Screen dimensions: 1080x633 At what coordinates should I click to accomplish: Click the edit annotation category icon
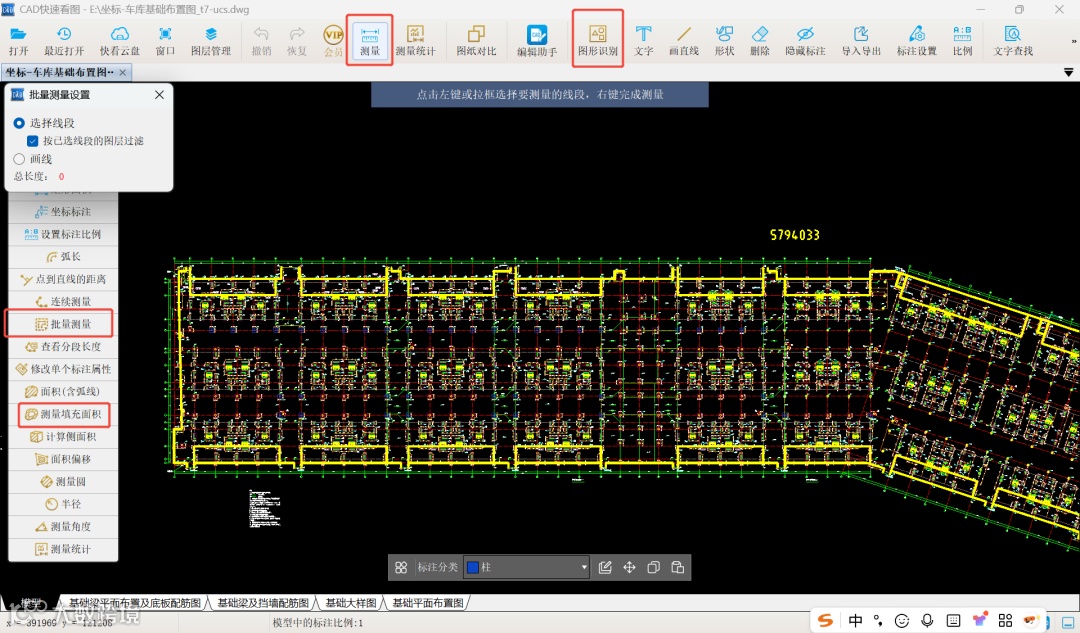point(605,567)
